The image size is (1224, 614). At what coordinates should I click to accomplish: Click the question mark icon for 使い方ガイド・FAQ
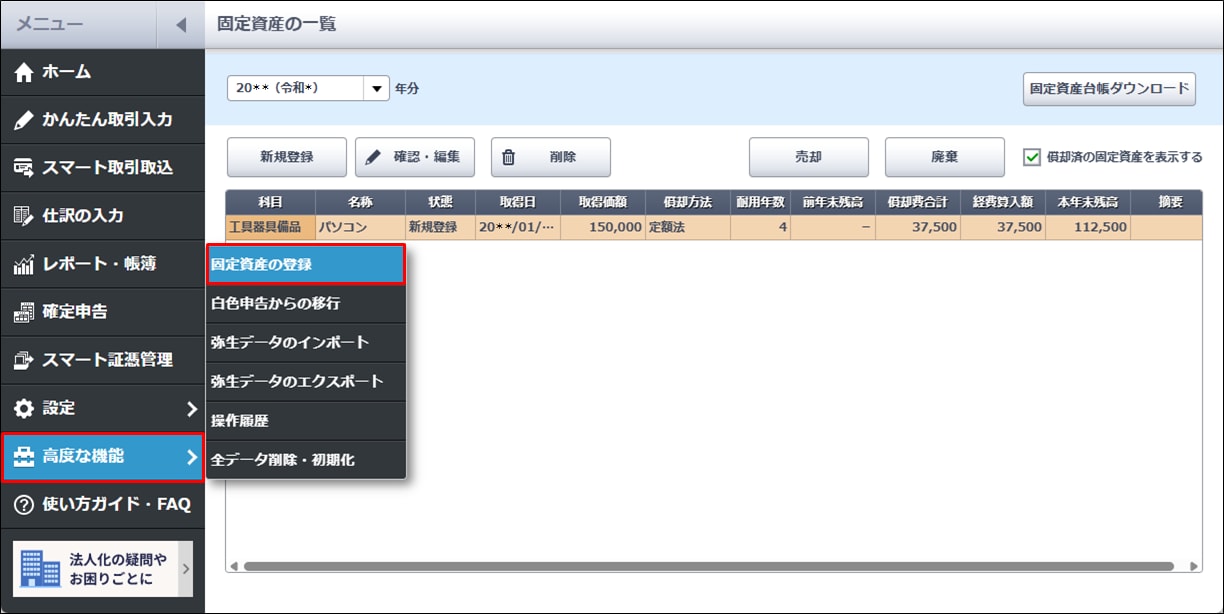point(25,504)
